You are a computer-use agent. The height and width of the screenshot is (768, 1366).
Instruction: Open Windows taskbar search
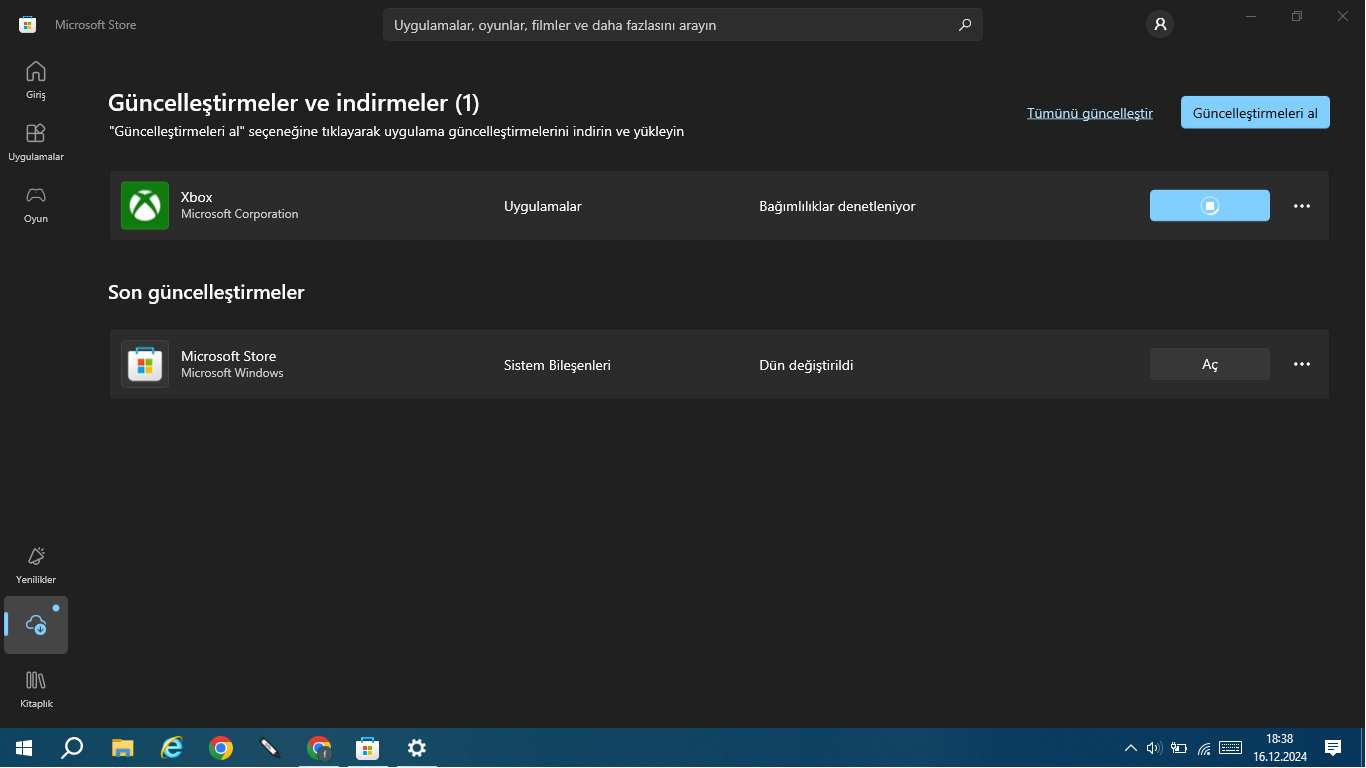(72, 748)
